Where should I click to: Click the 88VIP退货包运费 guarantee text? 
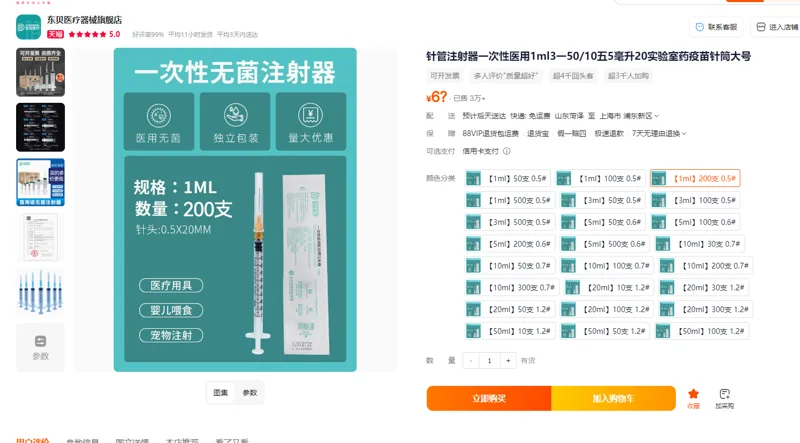pyautogui.click(x=490, y=134)
